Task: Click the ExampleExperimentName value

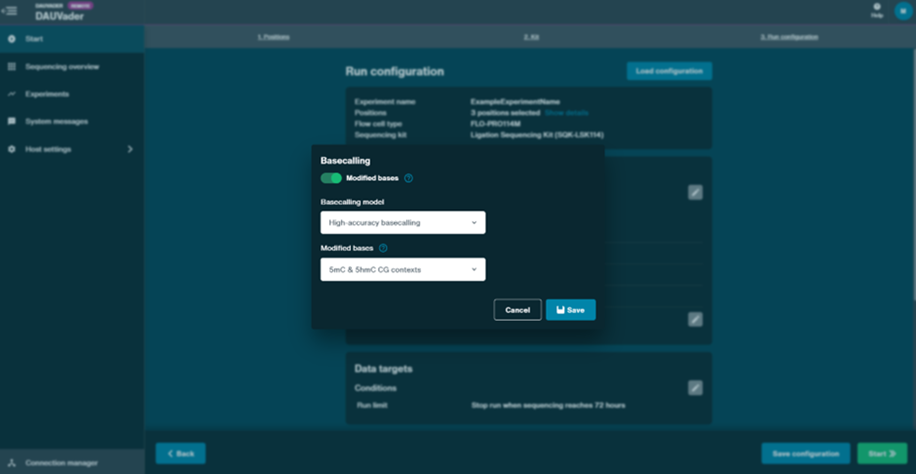Action: 515,102
